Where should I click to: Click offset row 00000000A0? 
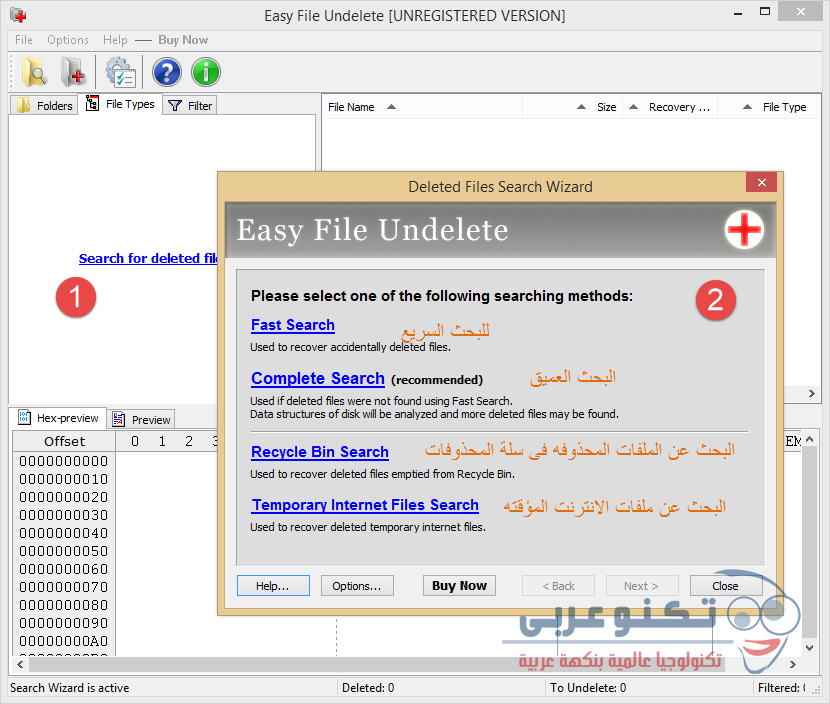[64, 641]
